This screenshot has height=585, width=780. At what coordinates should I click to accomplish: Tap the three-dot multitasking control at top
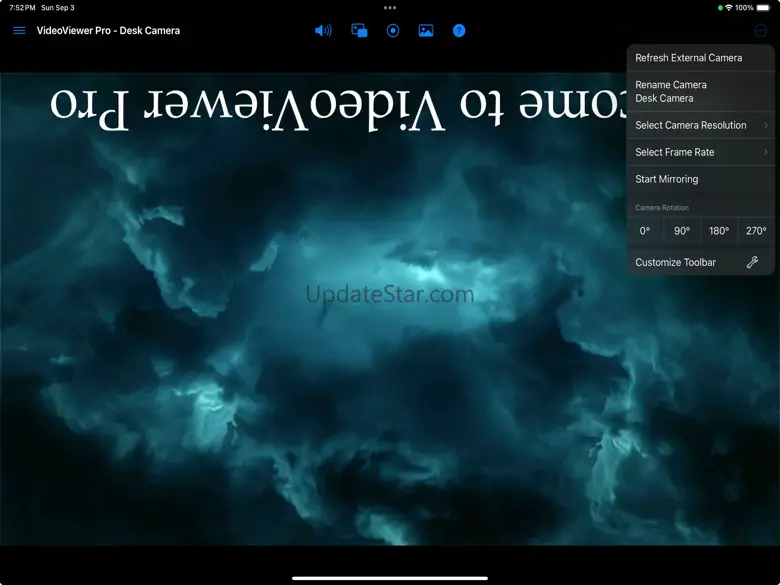pos(390,7)
